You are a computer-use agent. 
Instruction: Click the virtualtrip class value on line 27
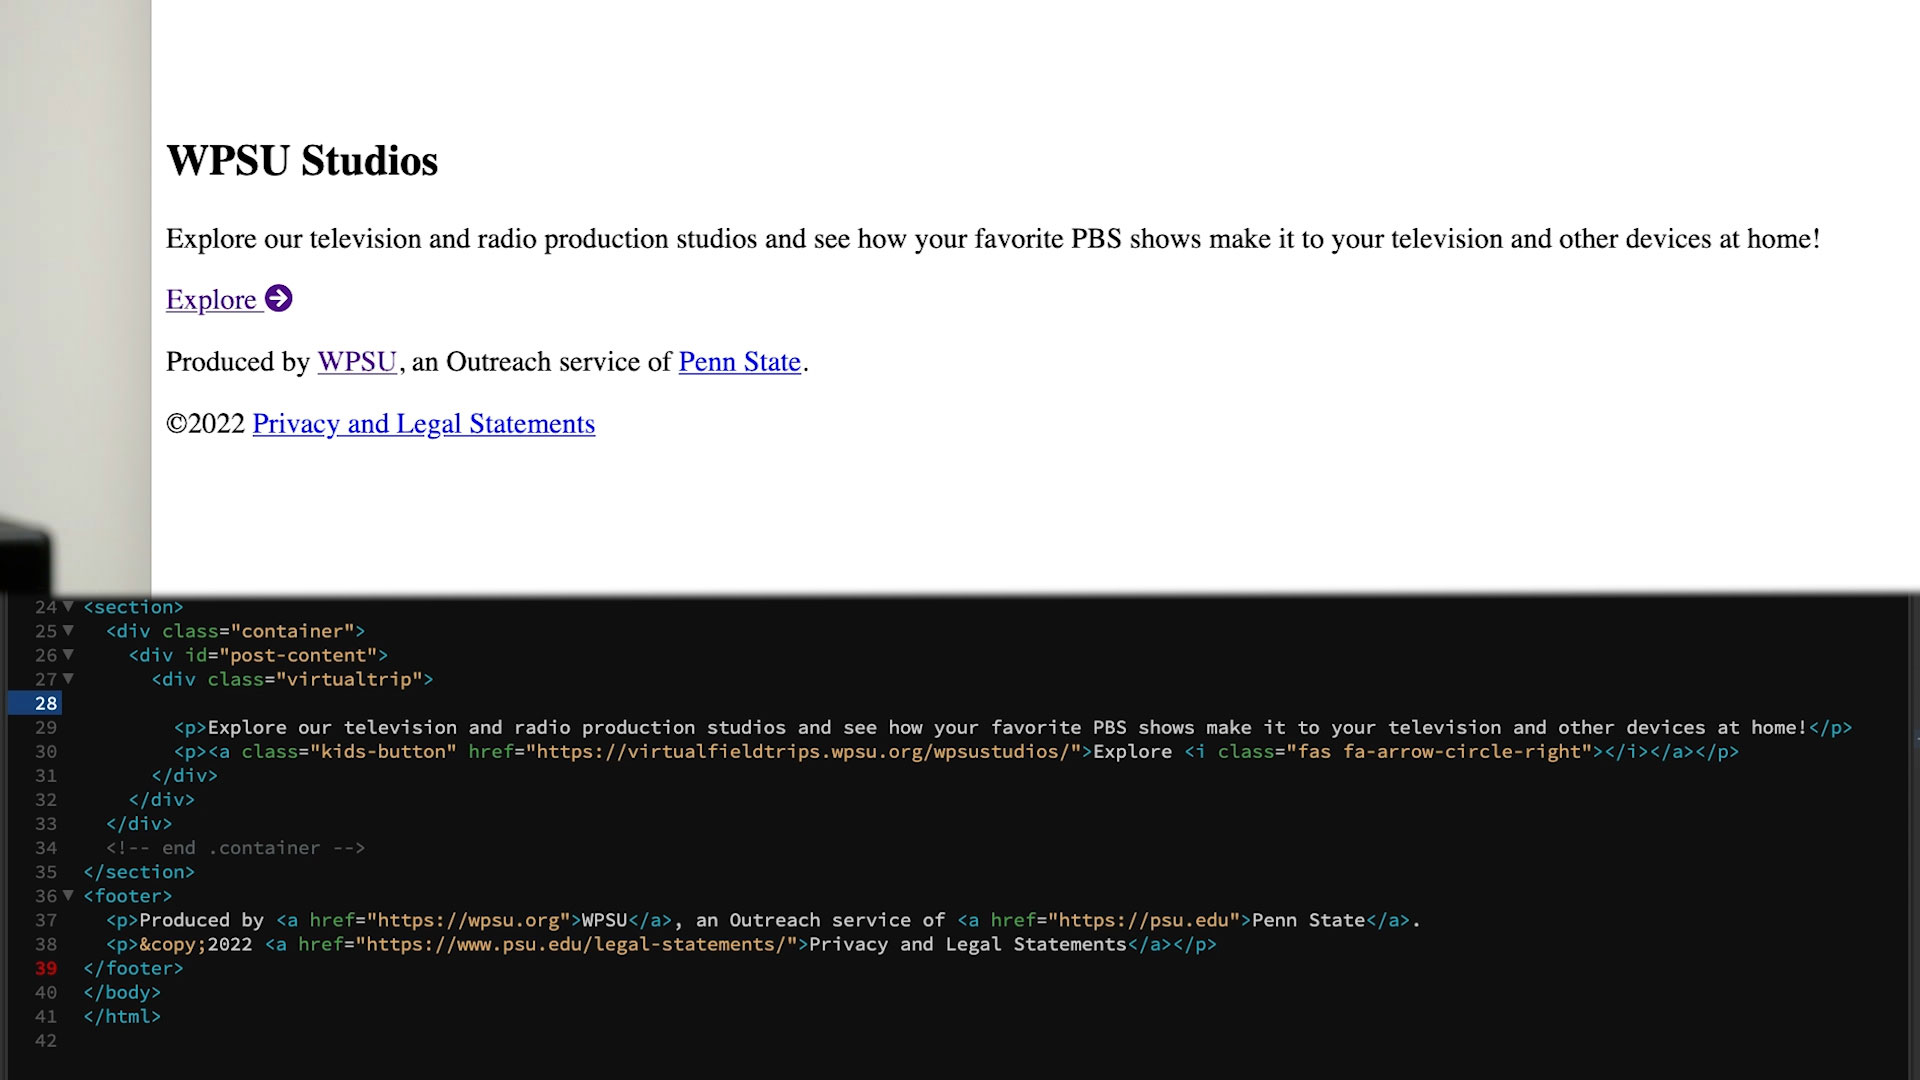tap(349, 679)
